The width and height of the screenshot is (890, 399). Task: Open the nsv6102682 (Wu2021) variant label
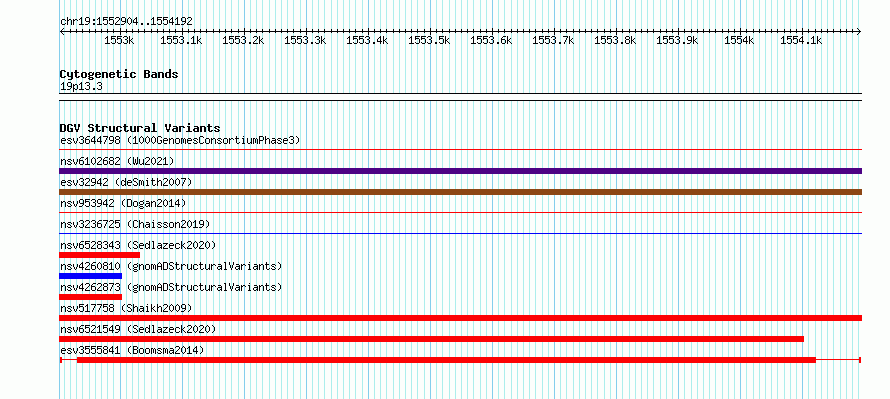[117, 161]
